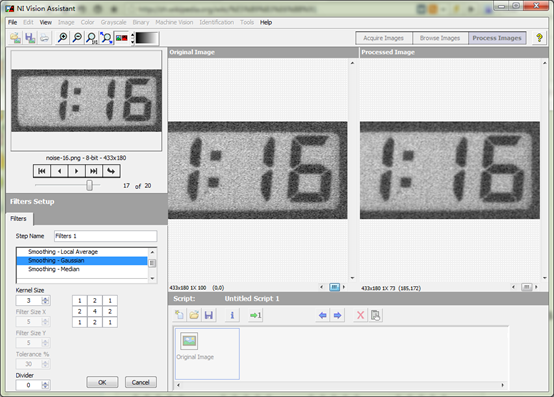Image resolution: width=554 pixels, height=397 pixels.
Task: Adjust the Divider value spinner
Action: point(45,385)
